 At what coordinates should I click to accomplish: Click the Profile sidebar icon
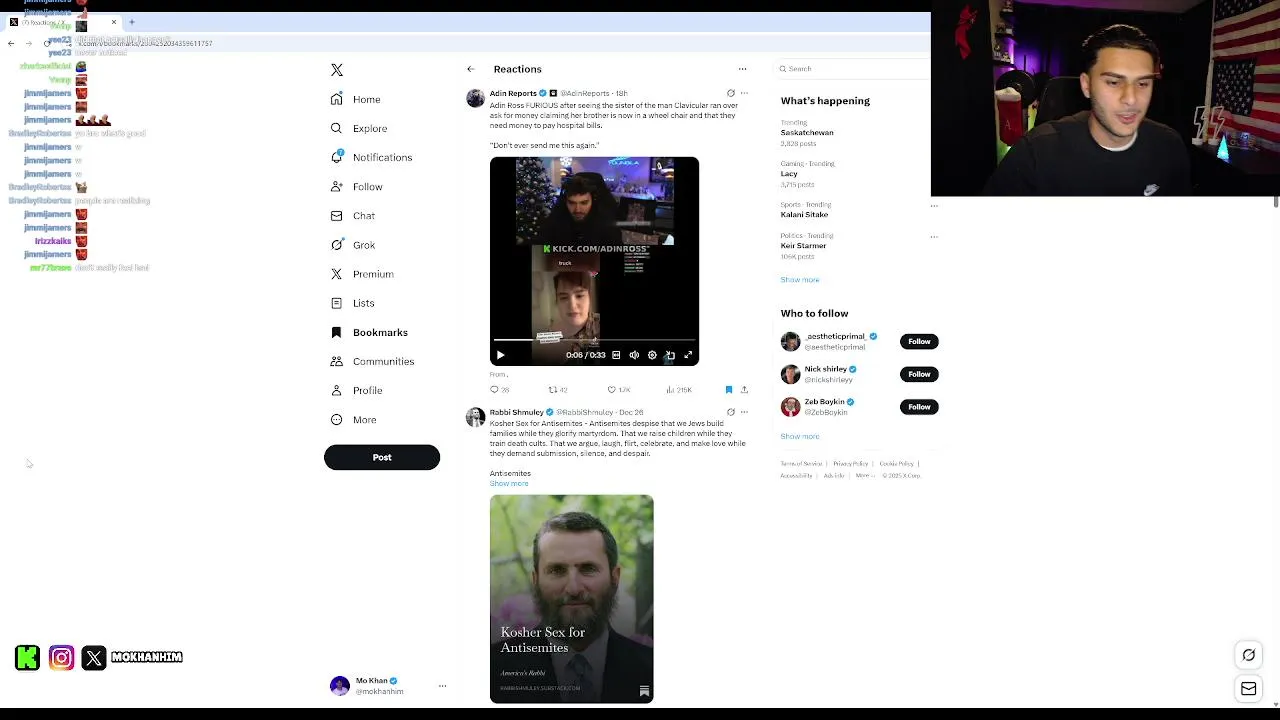click(337, 390)
